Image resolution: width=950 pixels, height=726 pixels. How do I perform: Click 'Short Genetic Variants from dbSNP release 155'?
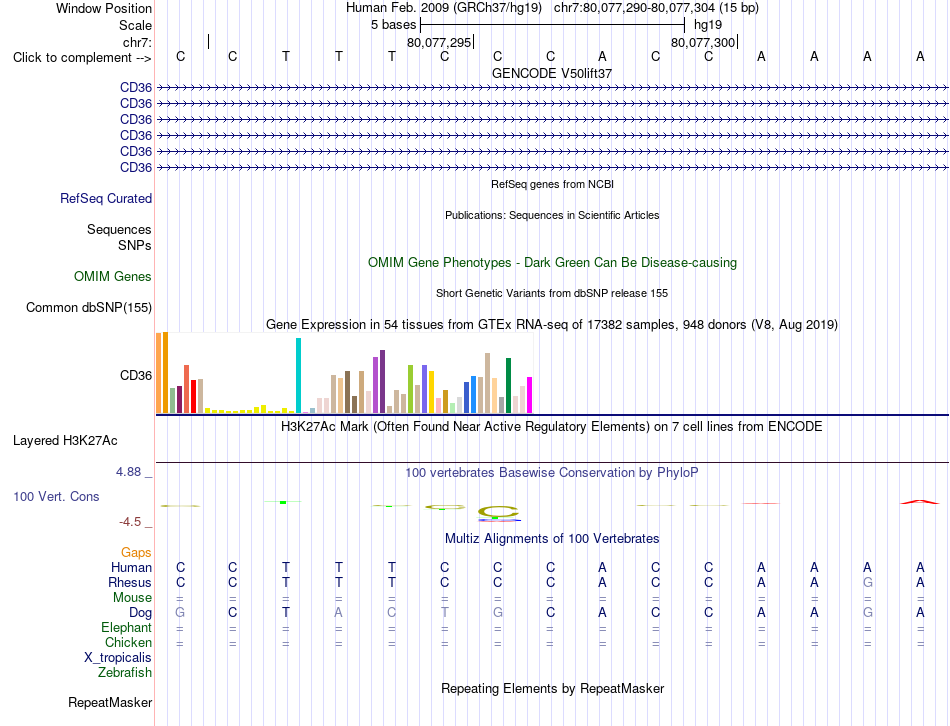pyautogui.click(x=552, y=293)
